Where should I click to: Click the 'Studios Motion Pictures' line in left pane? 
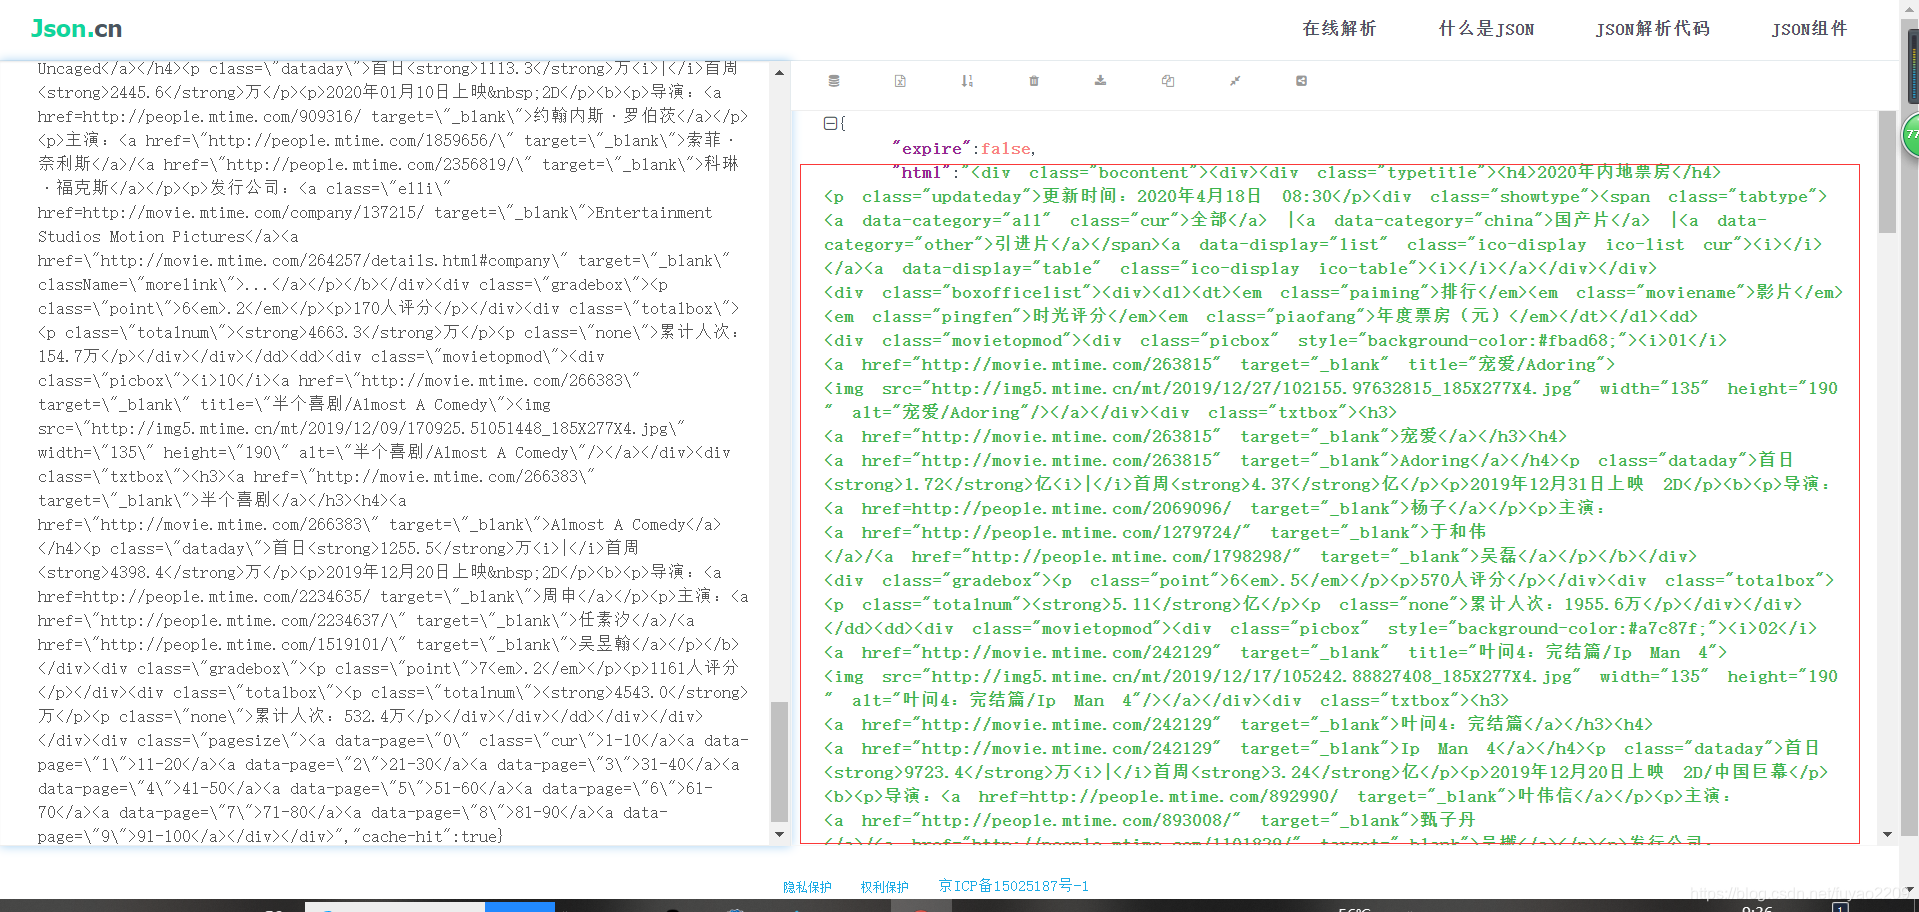(168, 237)
